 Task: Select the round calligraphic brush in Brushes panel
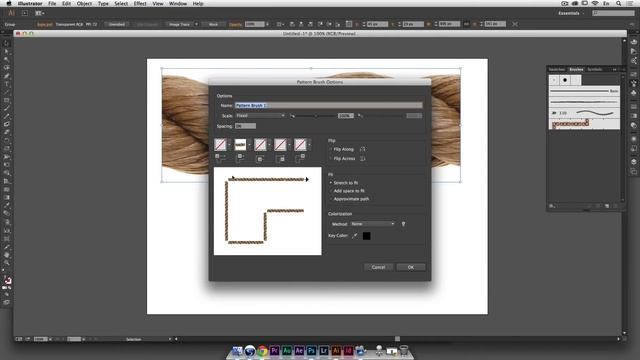(565, 80)
